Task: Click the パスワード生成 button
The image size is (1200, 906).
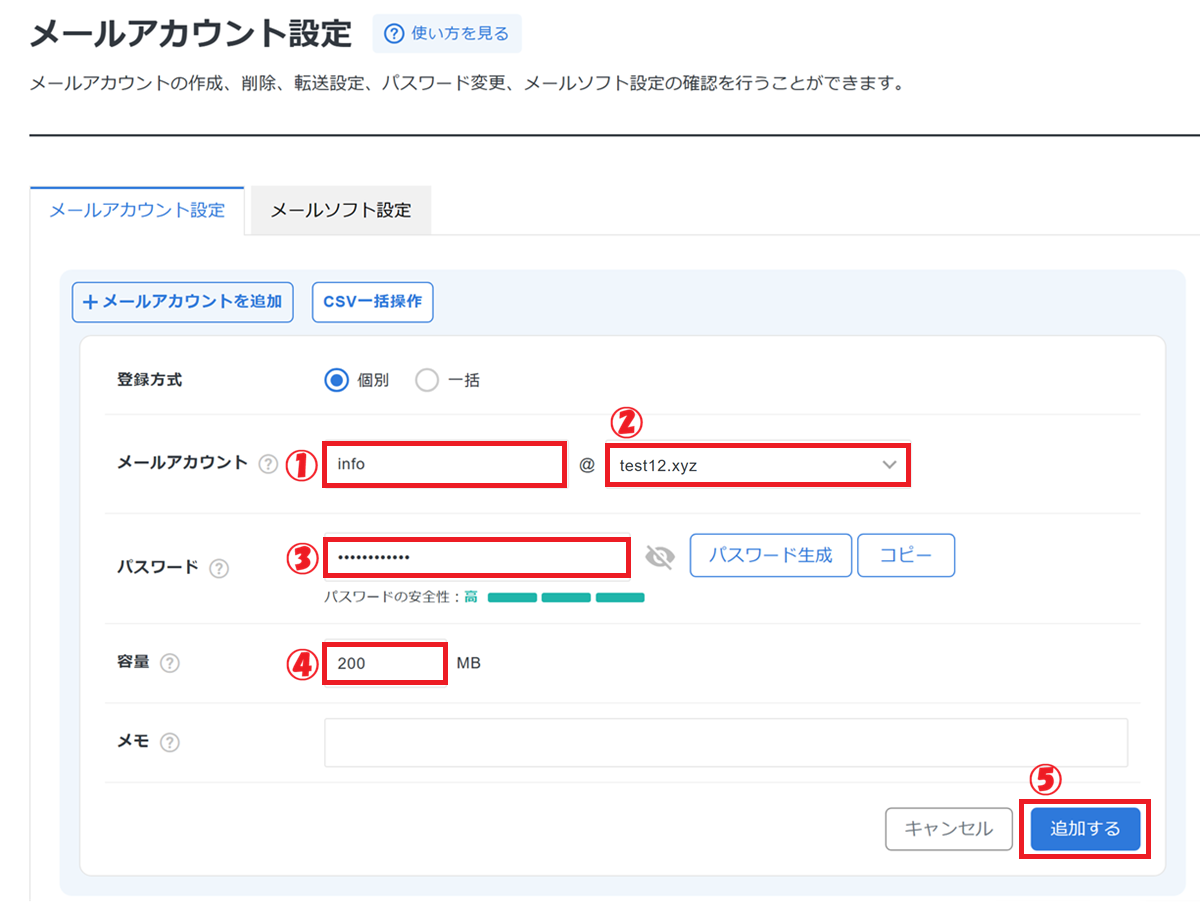Action: pos(770,556)
